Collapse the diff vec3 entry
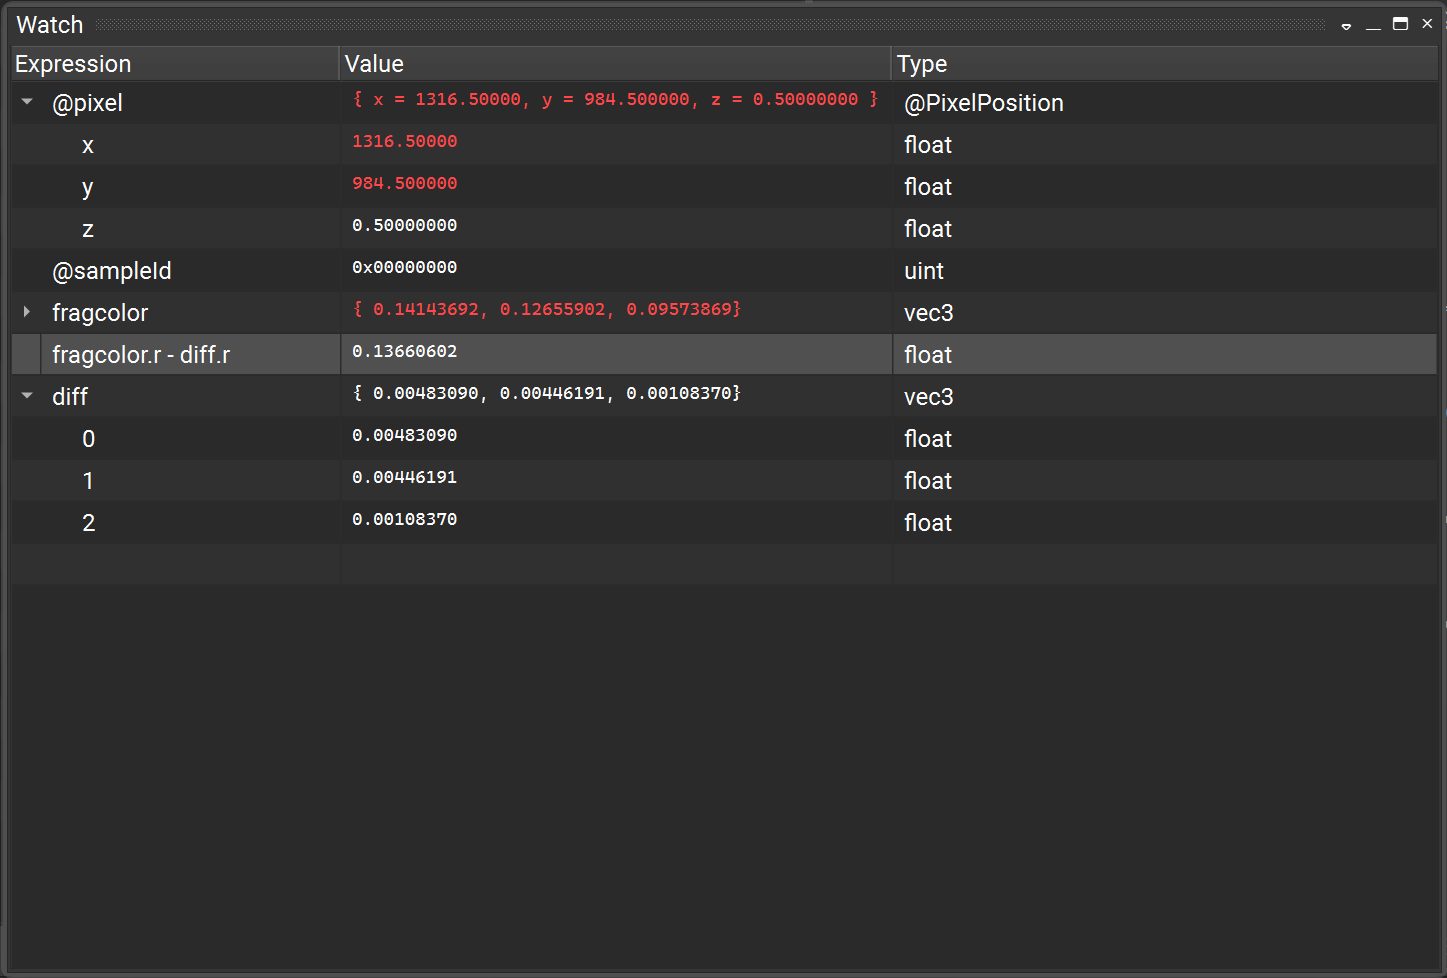The image size is (1447, 978). tap(25, 396)
